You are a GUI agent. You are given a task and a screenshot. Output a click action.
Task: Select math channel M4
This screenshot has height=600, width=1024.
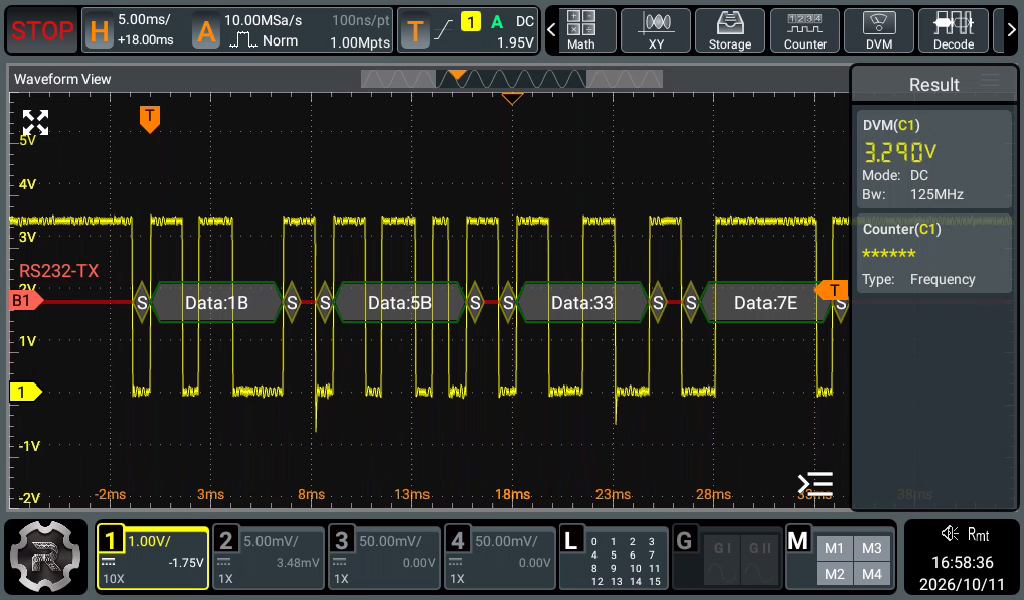coord(871,574)
